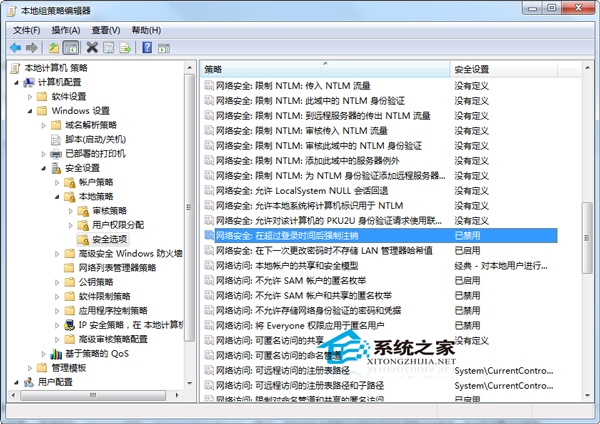Viewport: 600px width, 424px height.
Task: Open the 操作(A) menu
Action: click(66, 30)
